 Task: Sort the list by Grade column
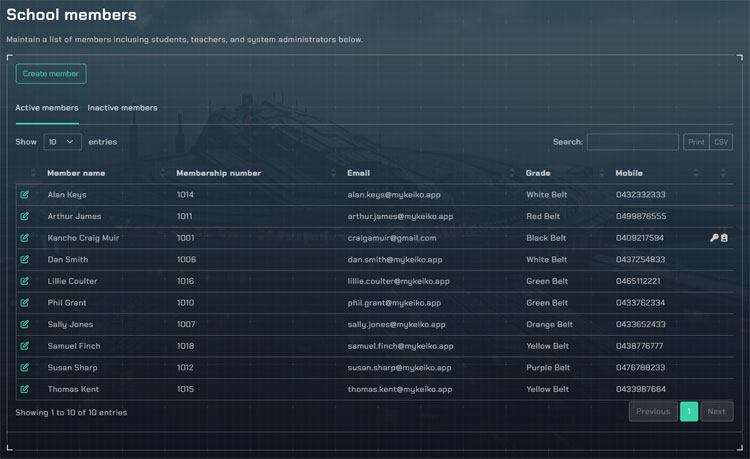point(538,173)
